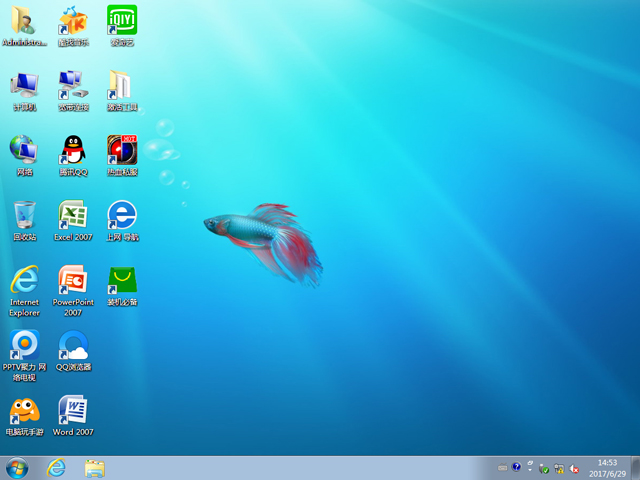The width and height of the screenshot is (640, 480).
Task: Launch Internet Explorer from the taskbar
Action: point(57,468)
